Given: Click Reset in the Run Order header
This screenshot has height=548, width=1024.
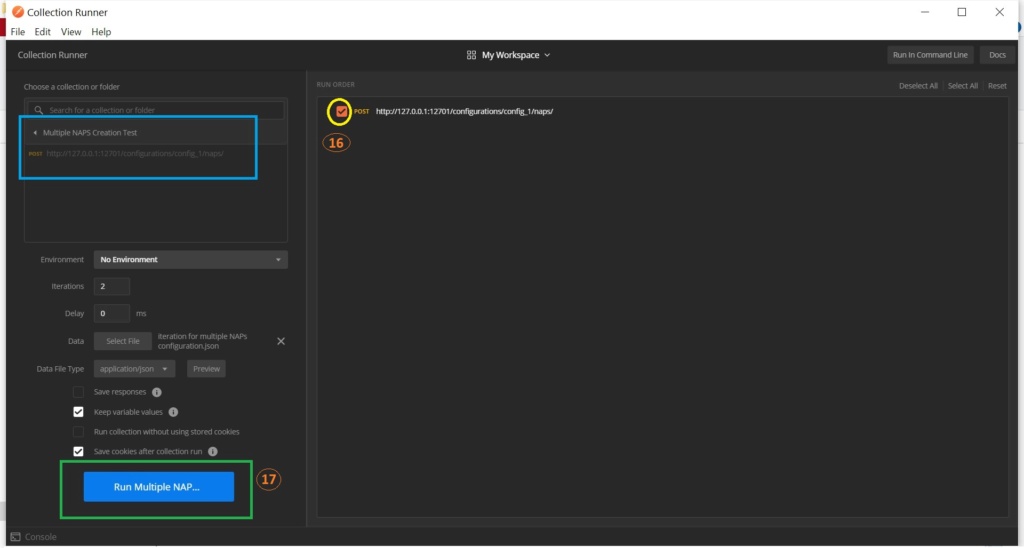Looking at the screenshot, I should pyautogui.click(x=997, y=86).
